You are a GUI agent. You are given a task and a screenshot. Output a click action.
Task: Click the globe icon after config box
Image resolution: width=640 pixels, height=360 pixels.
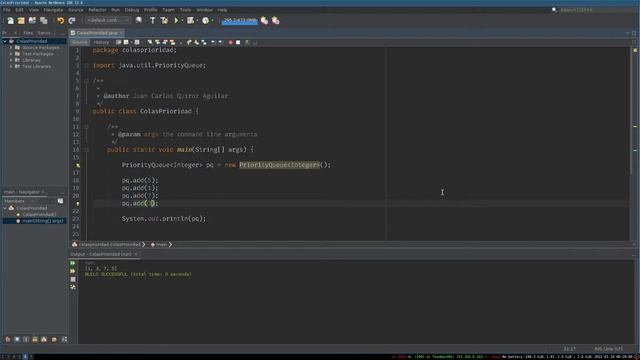click(139, 20)
